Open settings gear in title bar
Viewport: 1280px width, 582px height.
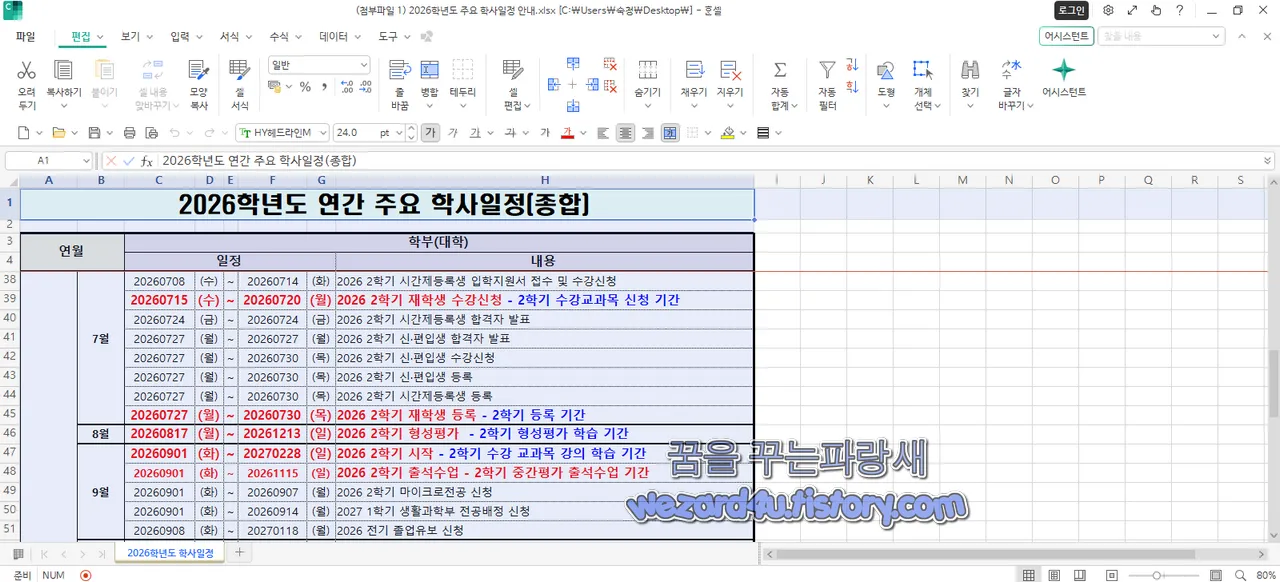point(1108,10)
